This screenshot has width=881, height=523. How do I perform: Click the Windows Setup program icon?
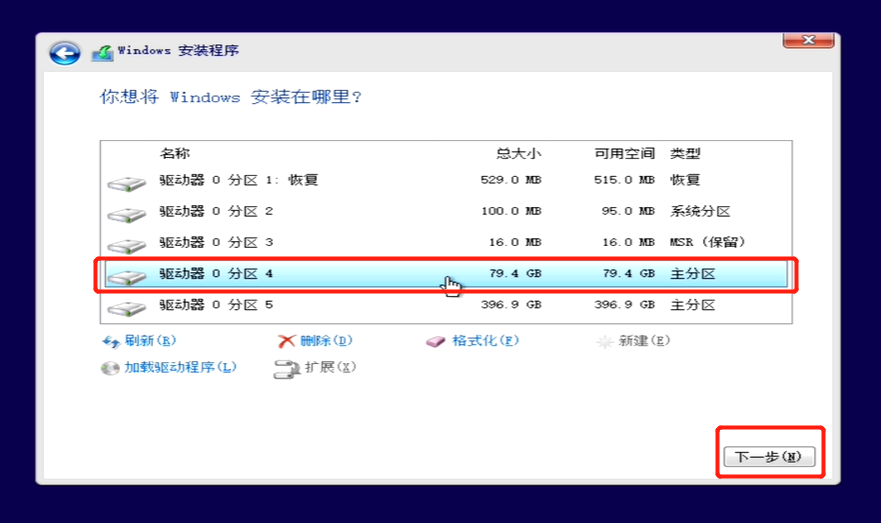[x=102, y=53]
